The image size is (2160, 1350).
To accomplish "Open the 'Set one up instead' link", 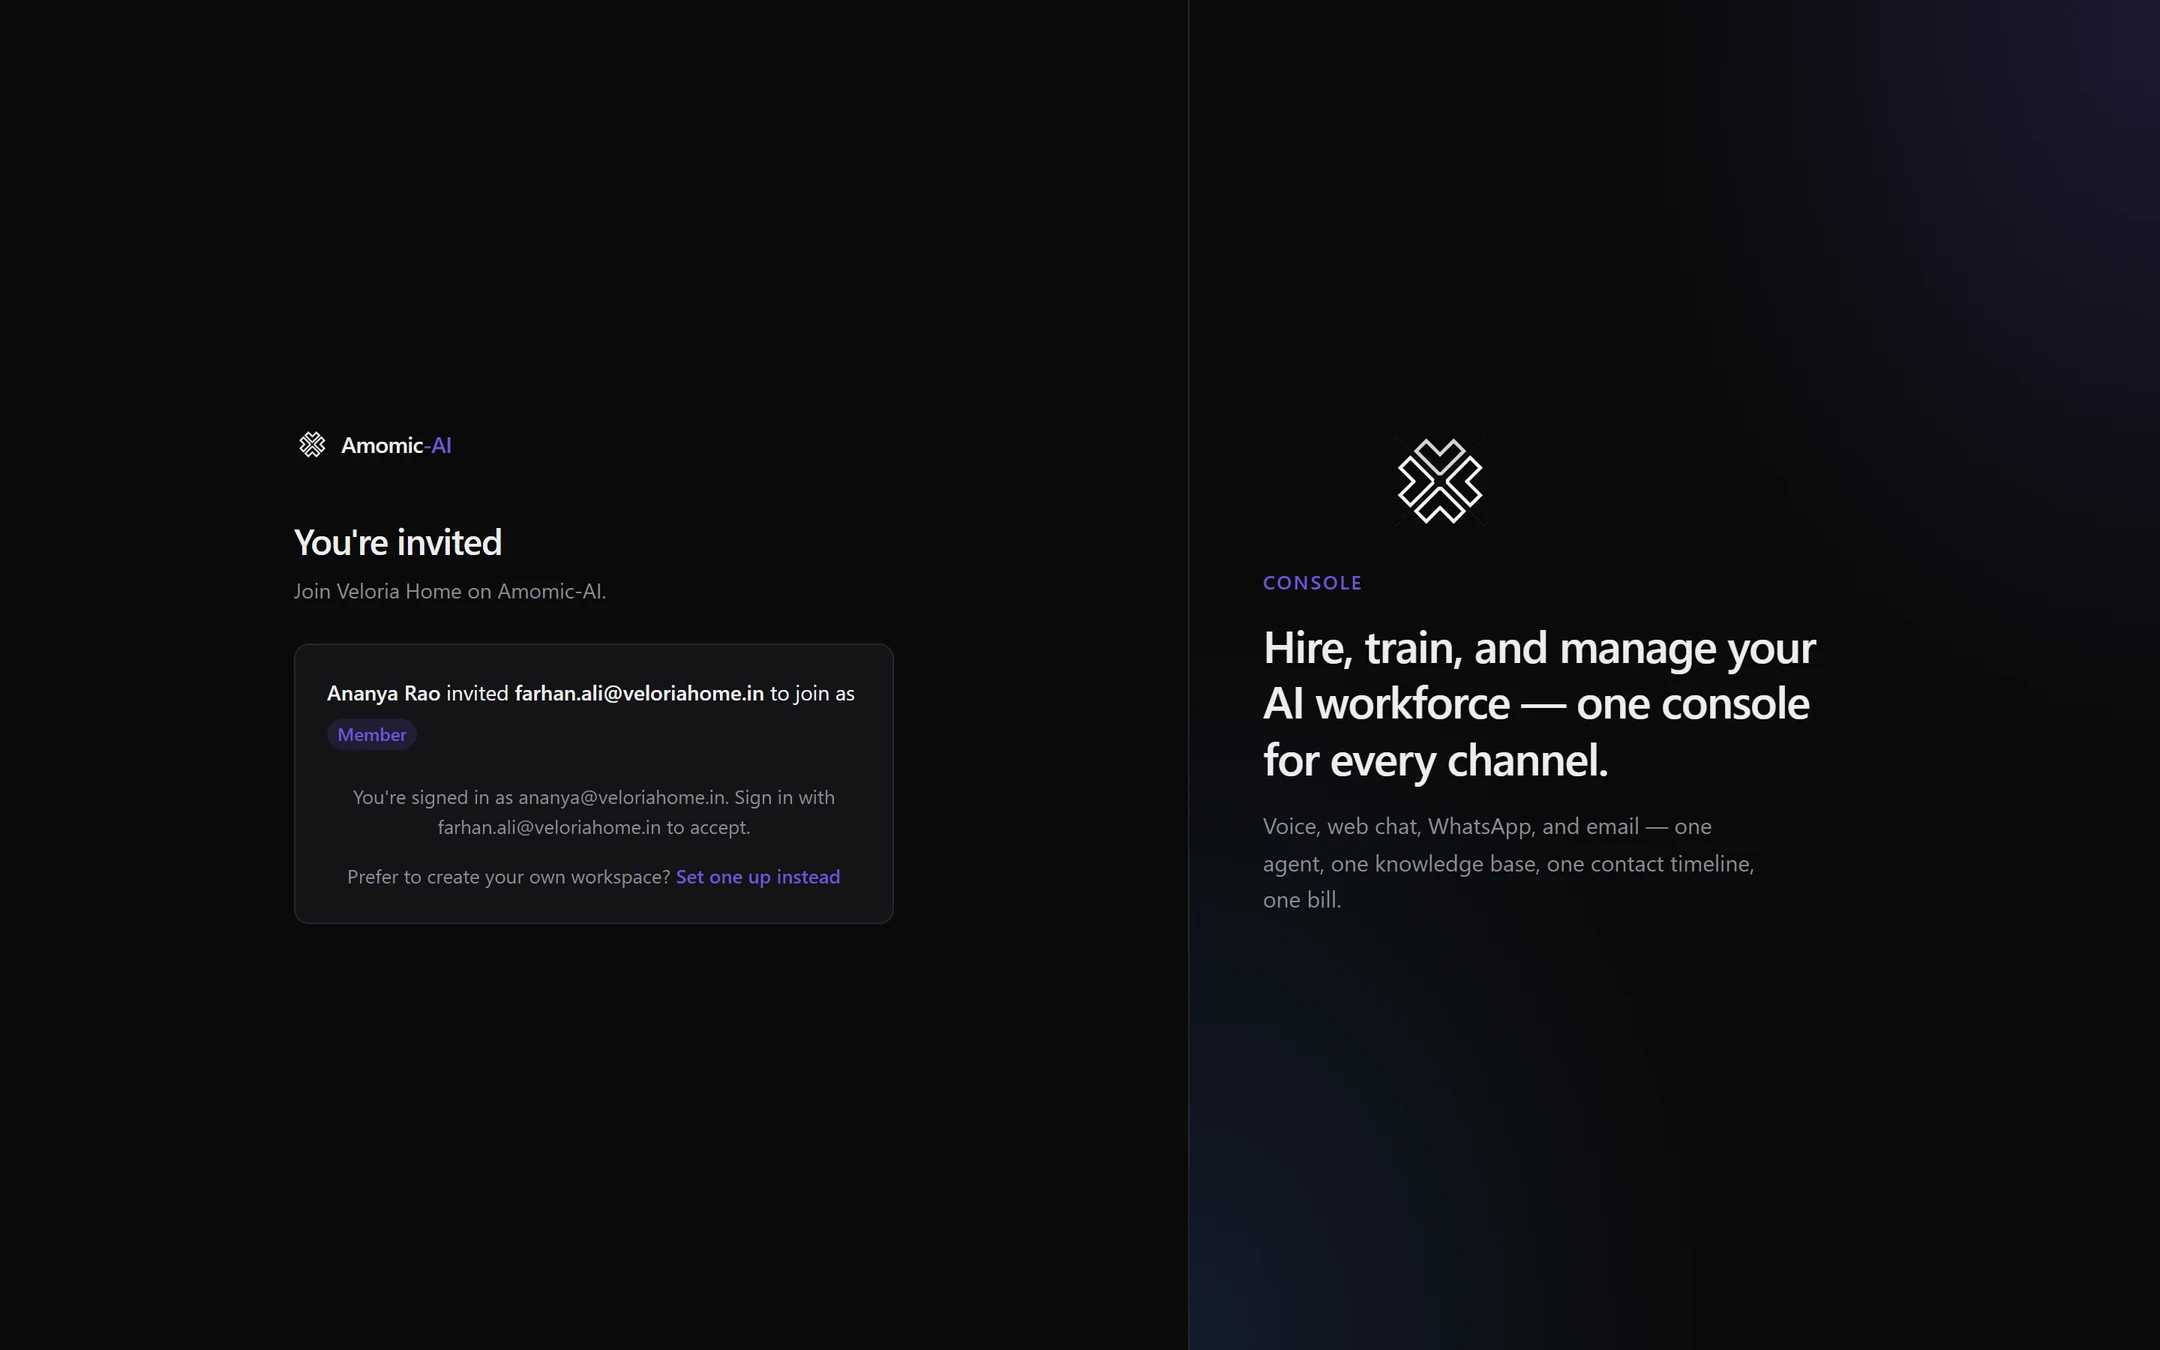I will point(758,877).
